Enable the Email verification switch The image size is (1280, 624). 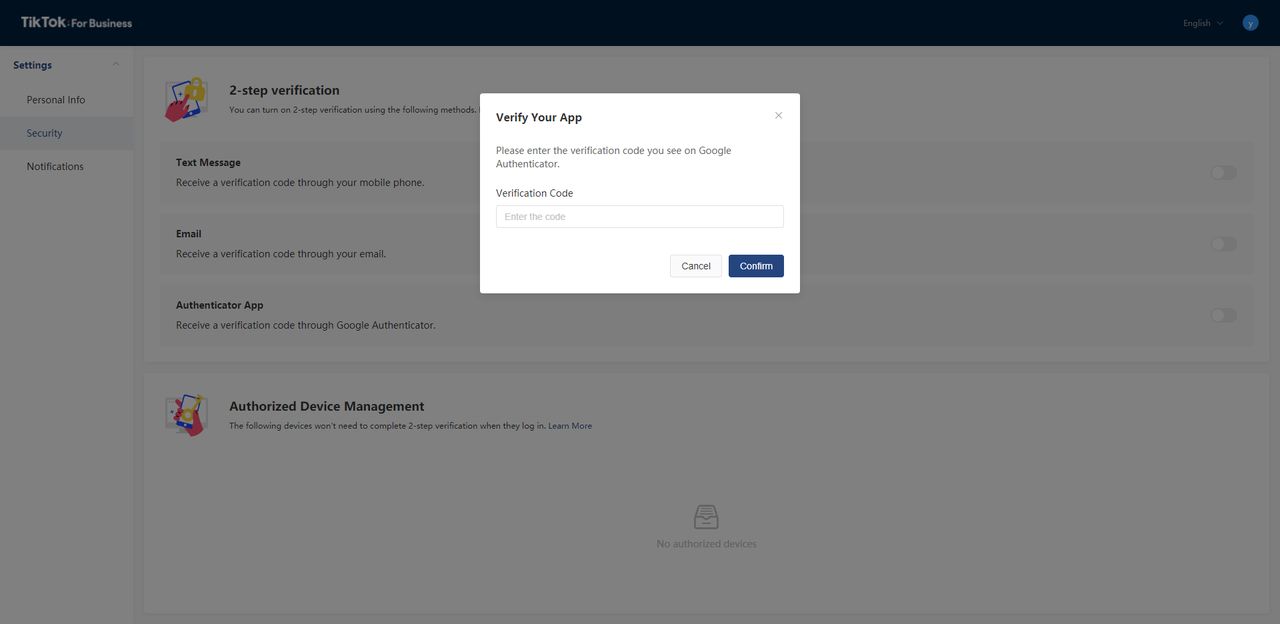tap(1223, 244)
